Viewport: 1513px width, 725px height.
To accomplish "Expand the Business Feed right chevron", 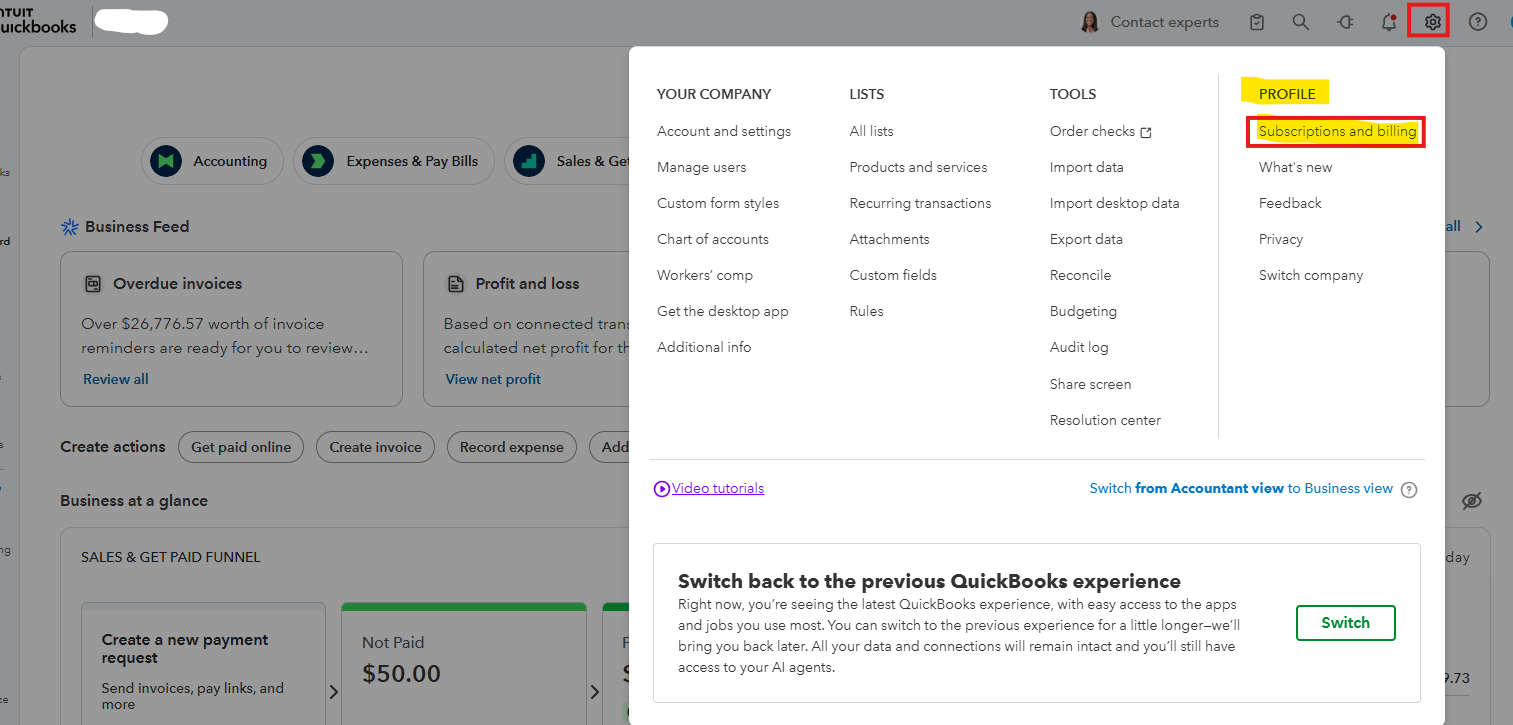I will [1479, 227].
